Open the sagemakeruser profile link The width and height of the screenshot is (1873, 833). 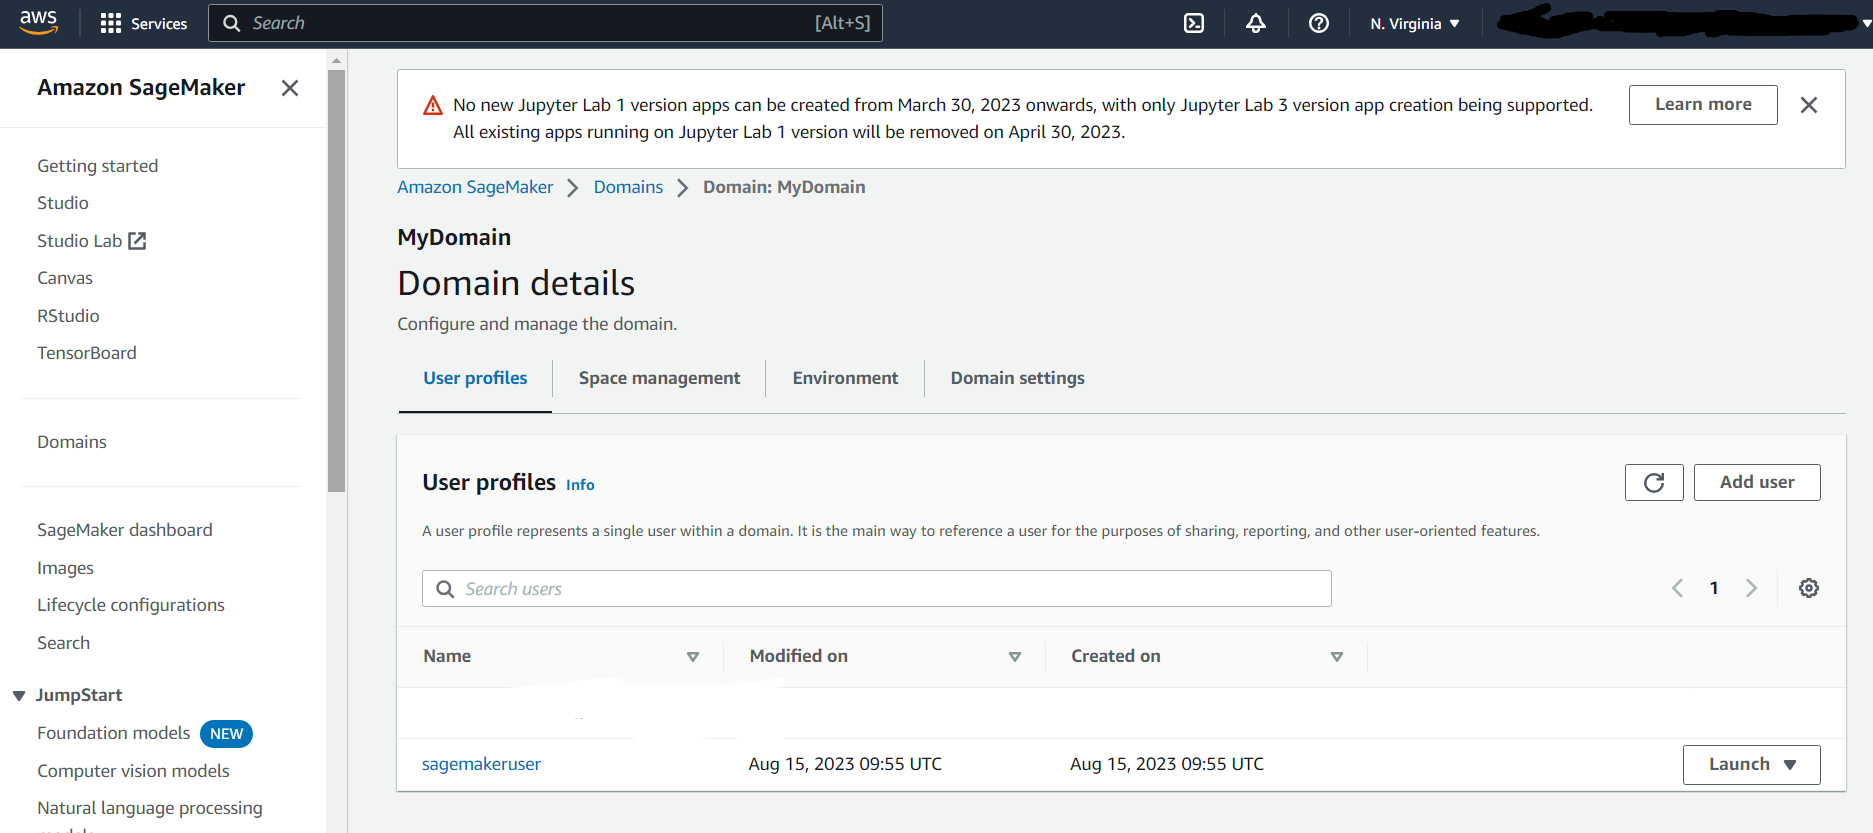(x=481, y=764)
